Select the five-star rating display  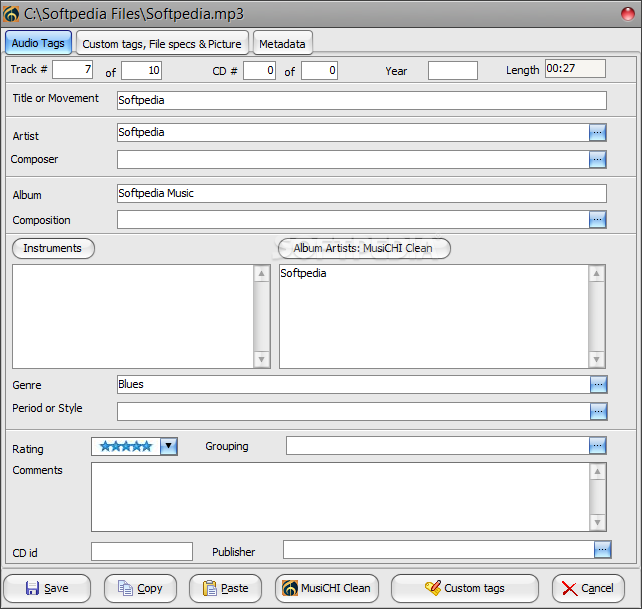126,446
